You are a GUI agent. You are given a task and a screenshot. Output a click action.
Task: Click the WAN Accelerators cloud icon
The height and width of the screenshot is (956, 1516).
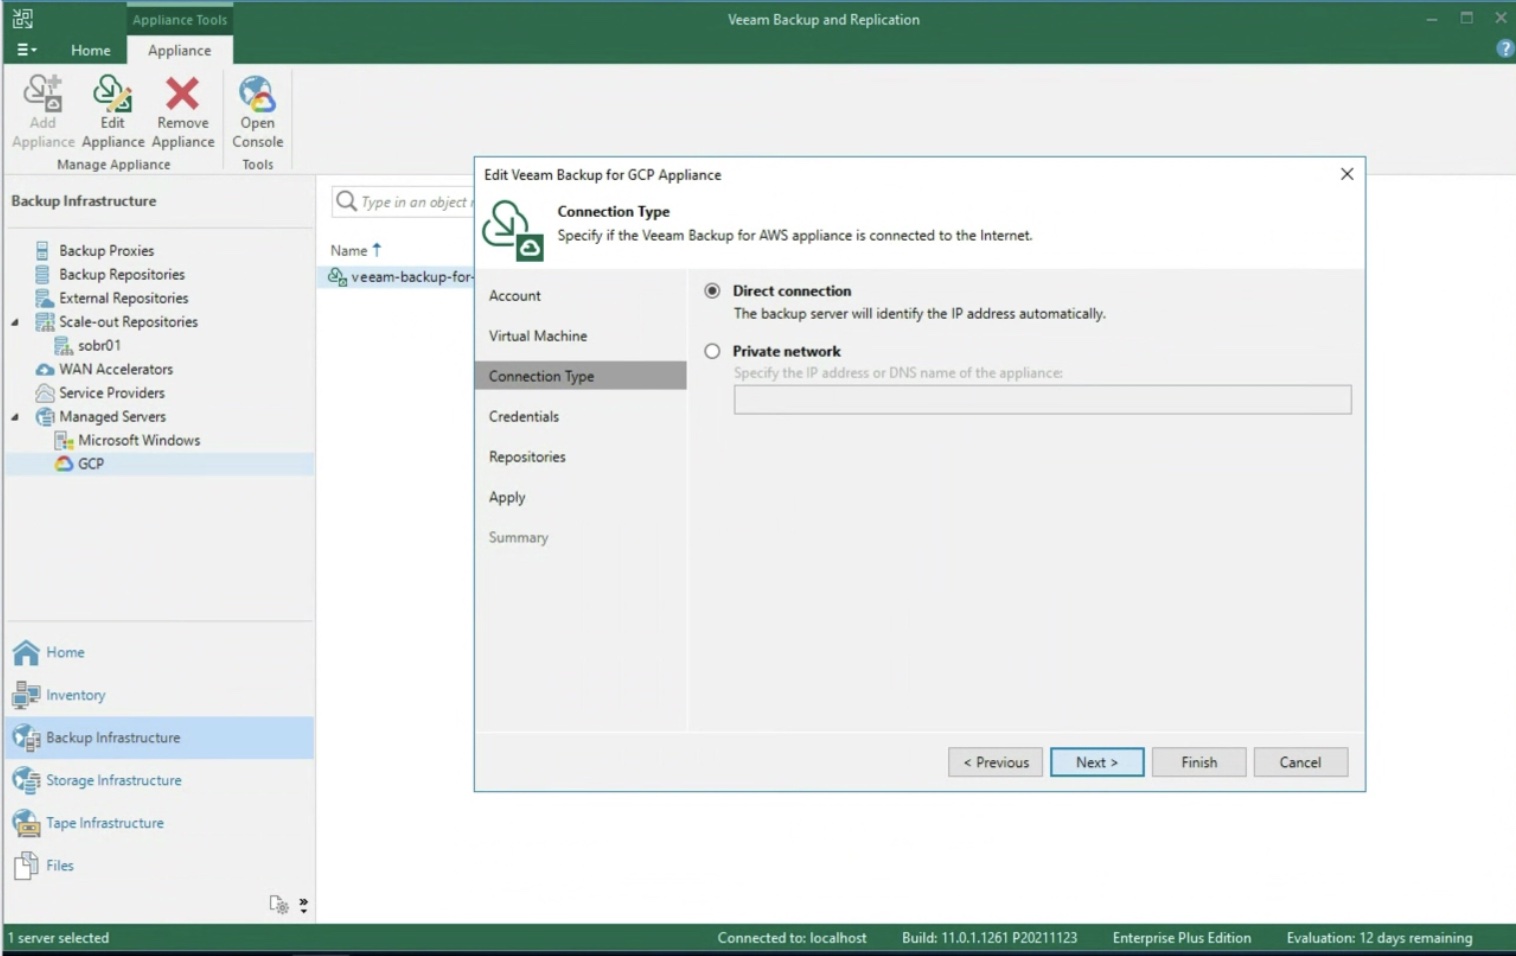point(44,369)
